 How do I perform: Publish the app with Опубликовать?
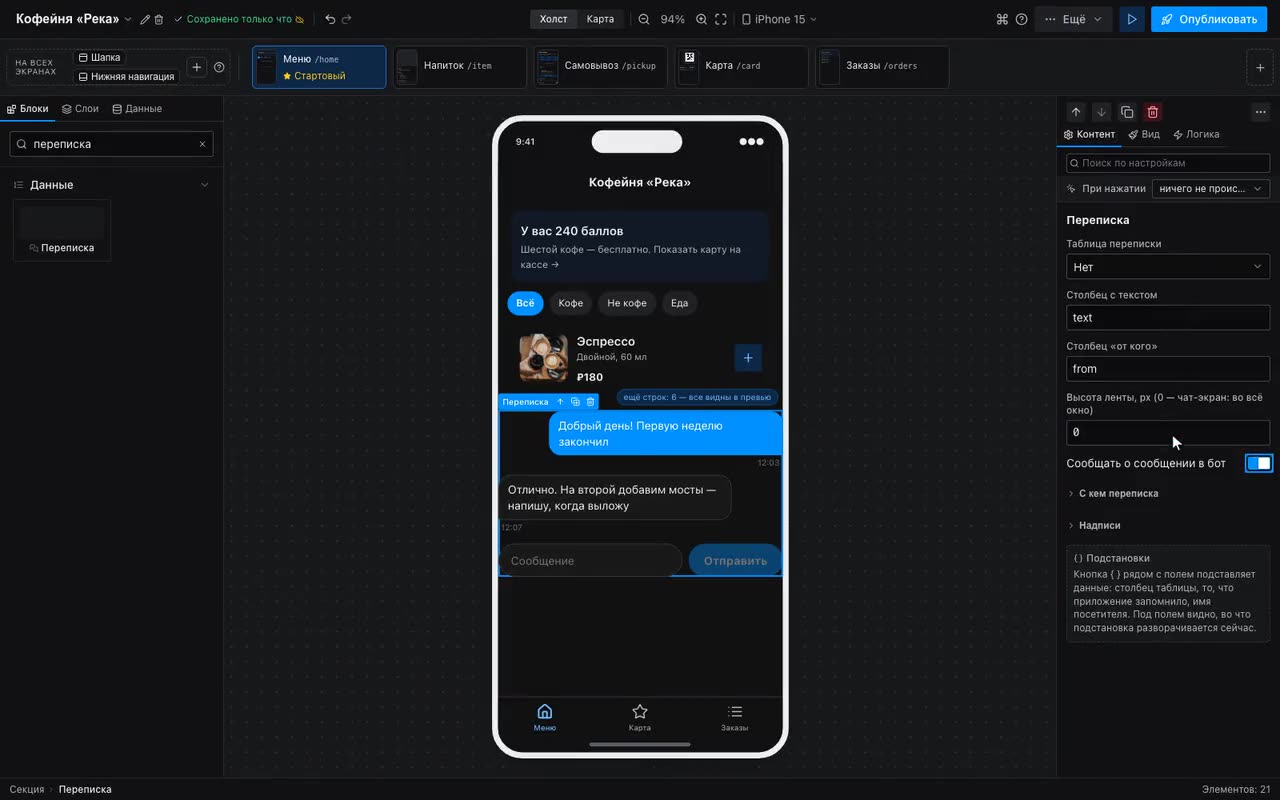click(1209, 19)
